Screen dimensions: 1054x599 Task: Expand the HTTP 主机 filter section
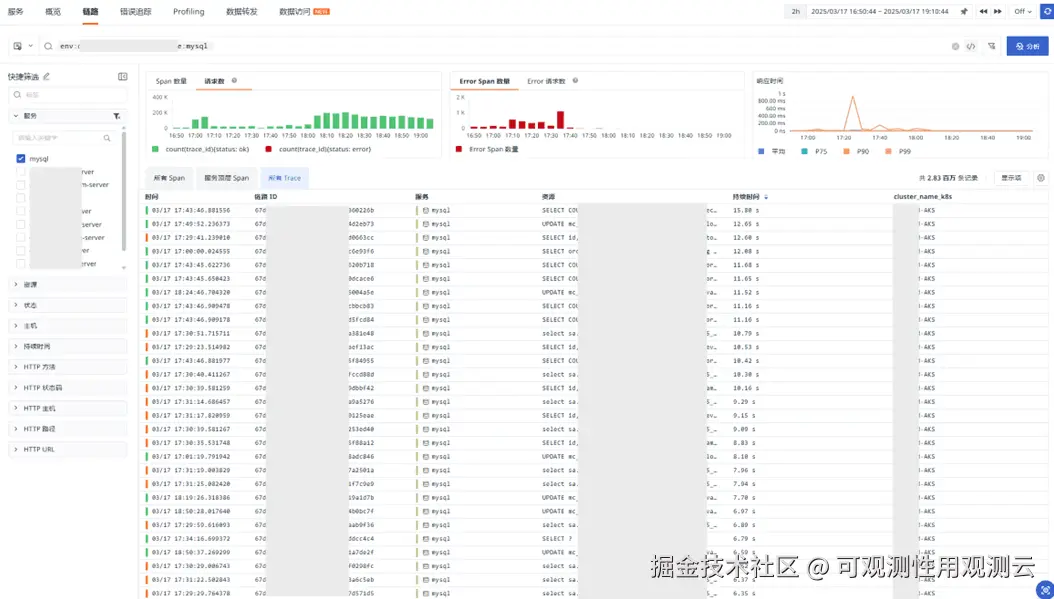[67, 408]
